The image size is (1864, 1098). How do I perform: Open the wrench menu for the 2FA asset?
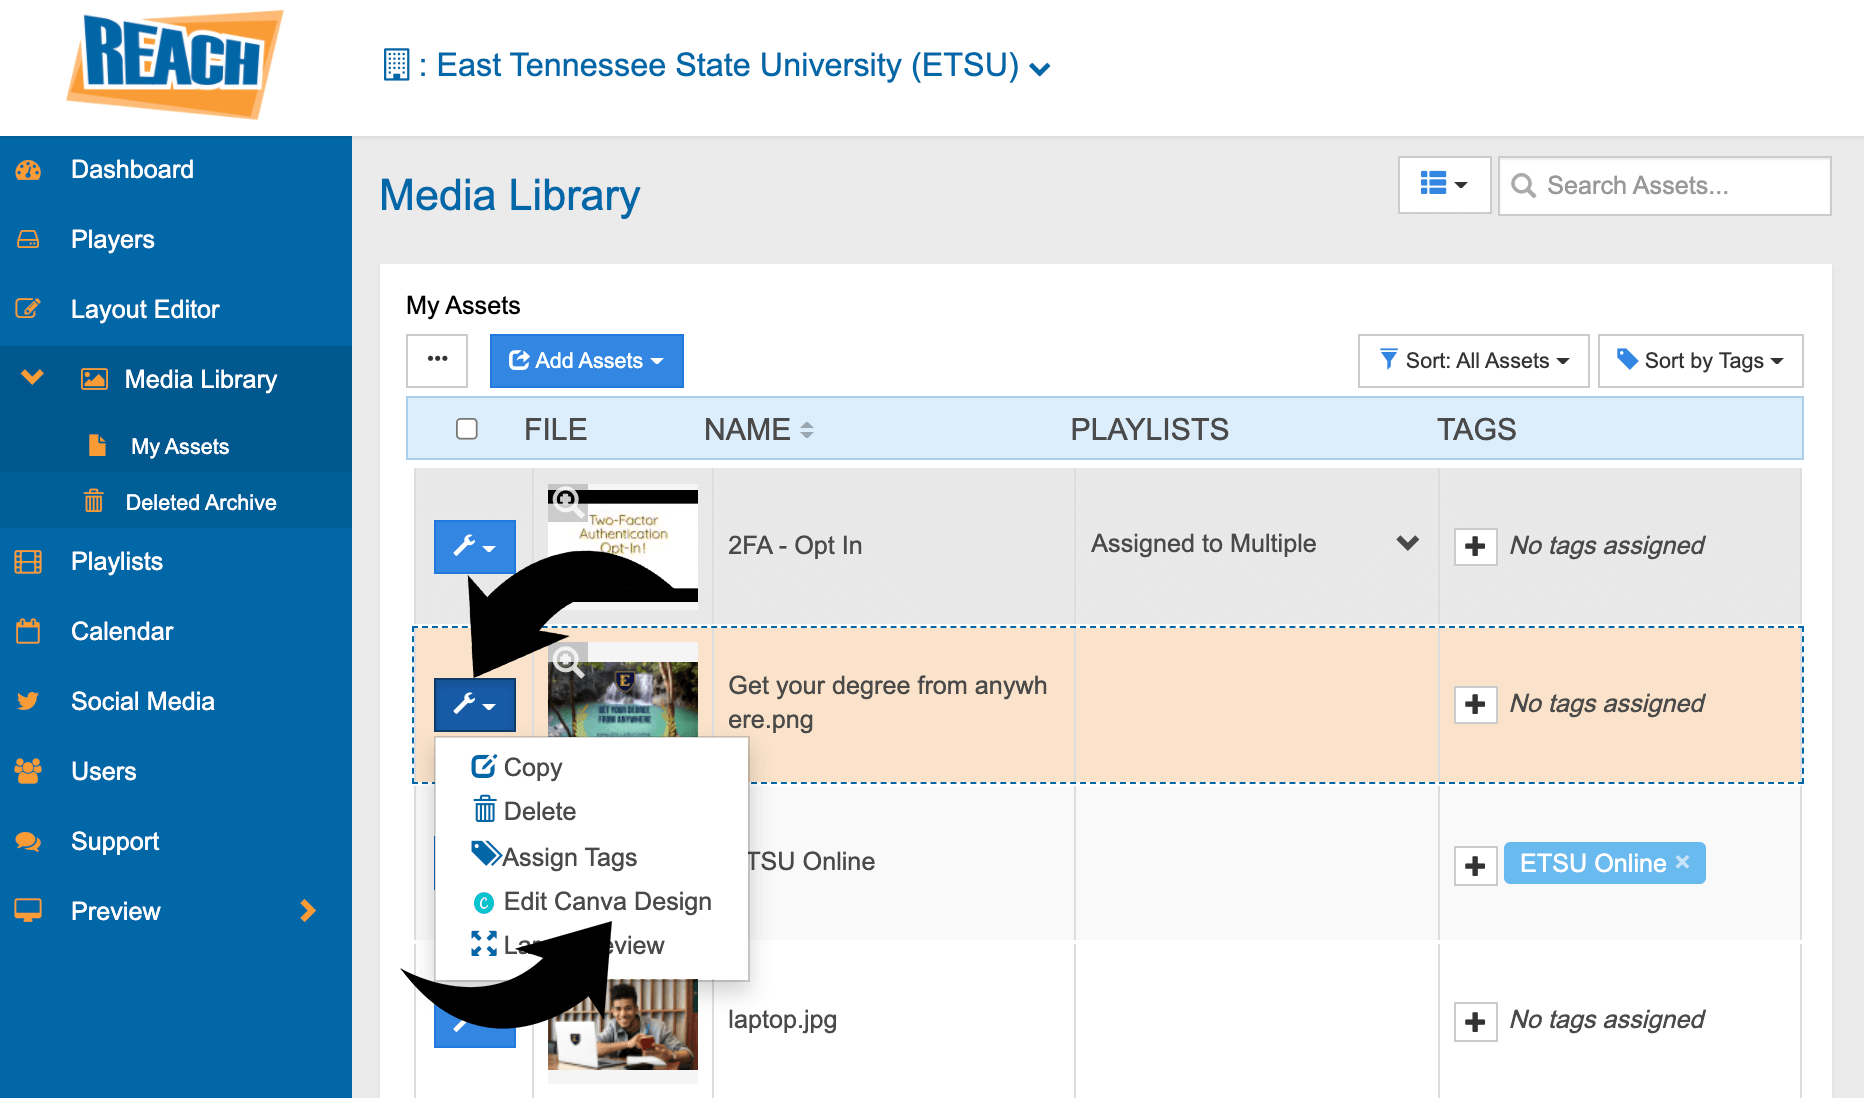click(474, 547)
